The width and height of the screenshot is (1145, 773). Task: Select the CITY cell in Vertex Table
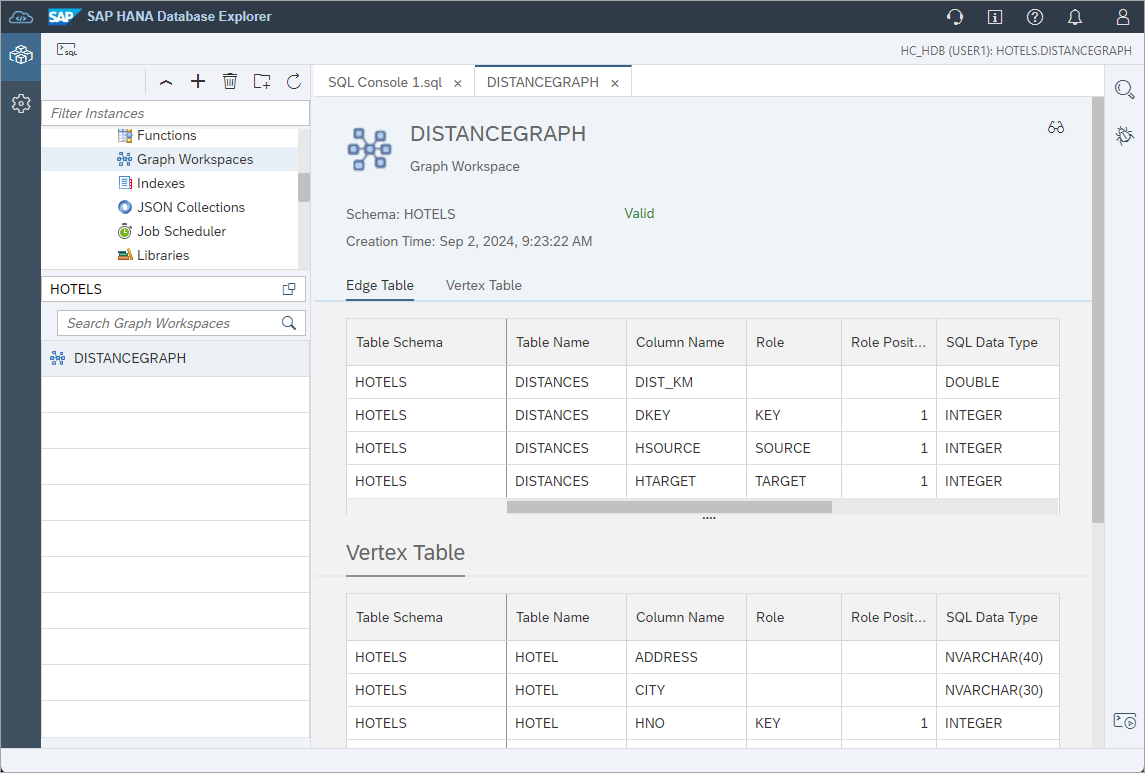(x=686, y=691)
